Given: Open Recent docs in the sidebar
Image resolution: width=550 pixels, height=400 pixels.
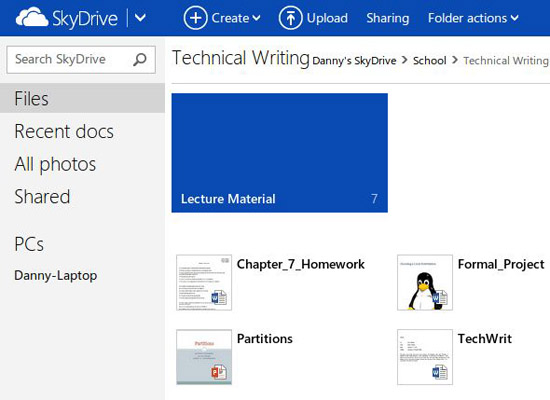Looking at the screenshot, I should (64, 132).
